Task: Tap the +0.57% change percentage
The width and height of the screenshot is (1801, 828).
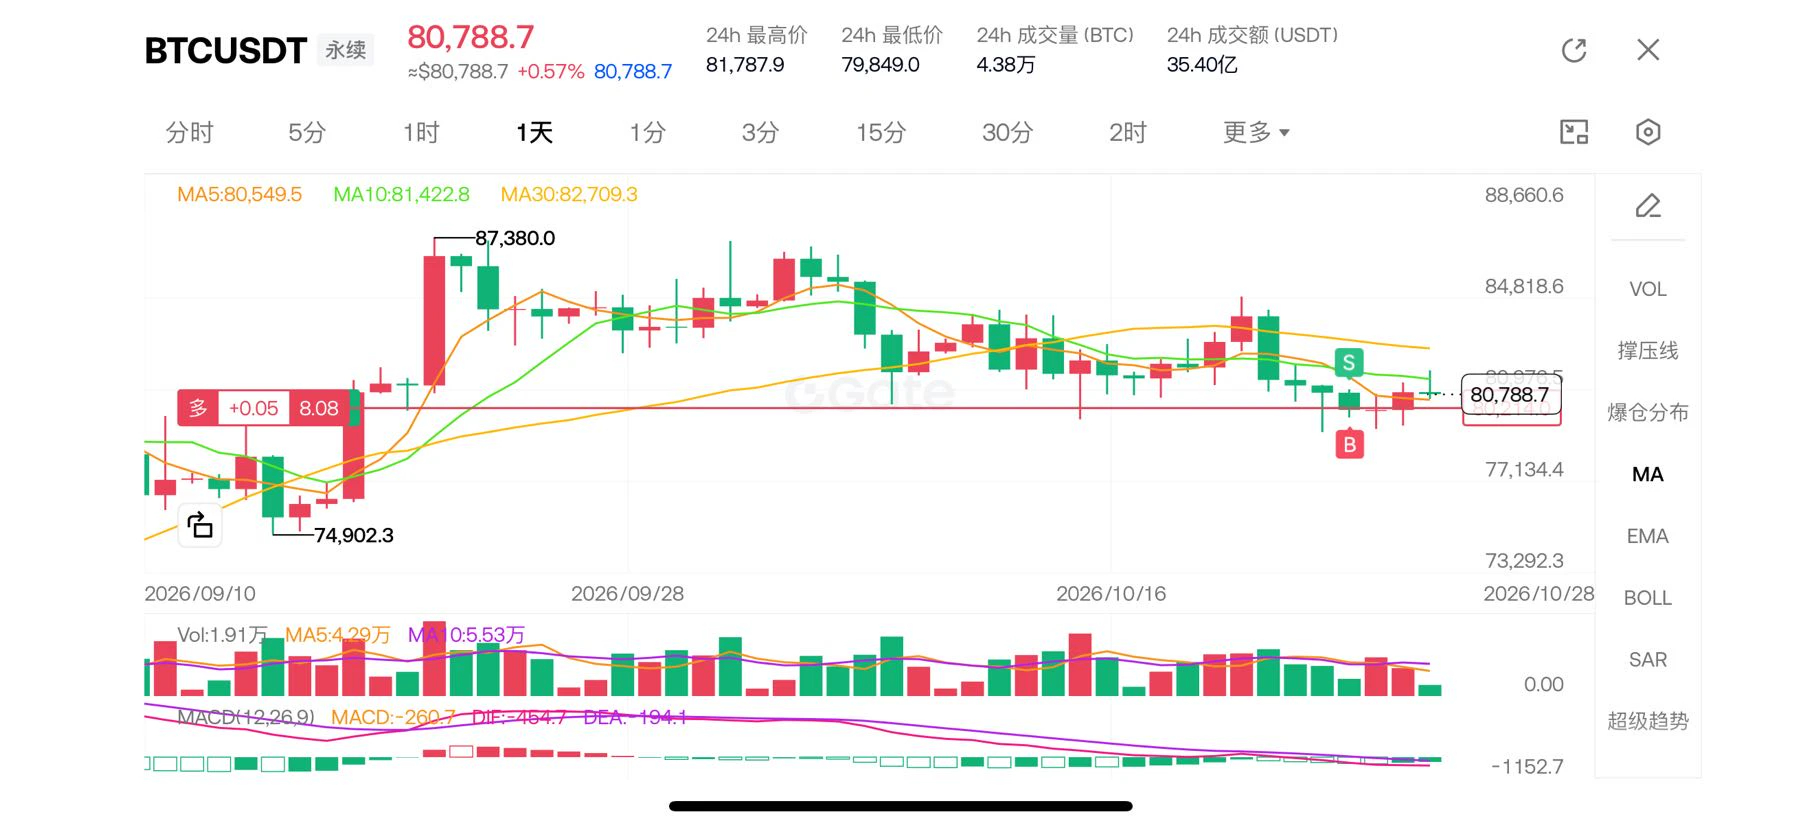Action: point(551,72)
